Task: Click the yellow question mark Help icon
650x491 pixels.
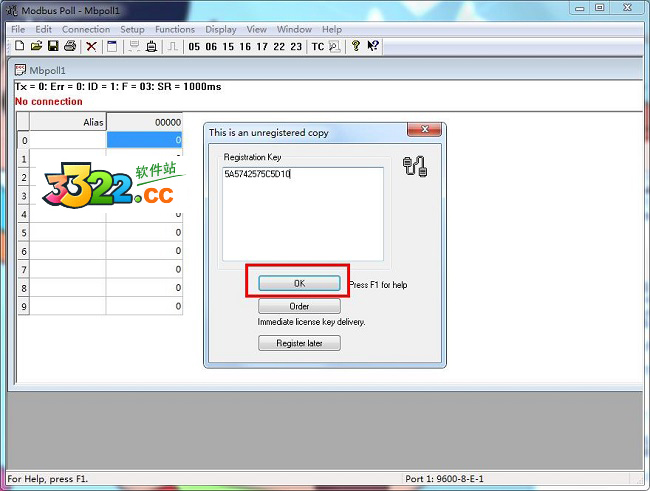Action: pyautogui.click(x=355, y=46)
